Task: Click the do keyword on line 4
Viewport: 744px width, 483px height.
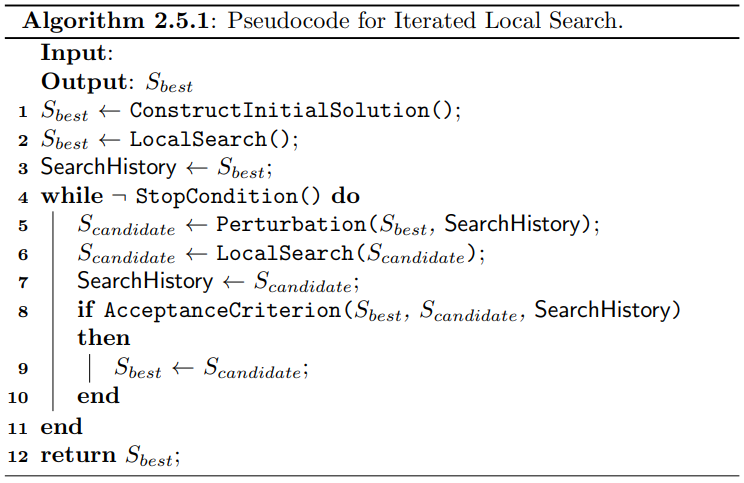Action: [x=345, y=196]
